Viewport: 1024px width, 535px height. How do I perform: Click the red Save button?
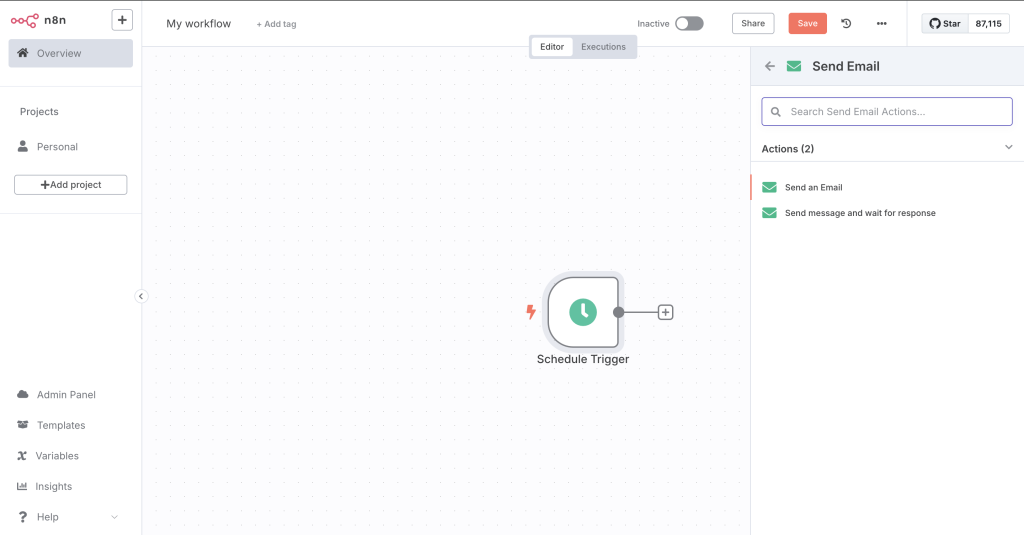[x=807, y=23]
